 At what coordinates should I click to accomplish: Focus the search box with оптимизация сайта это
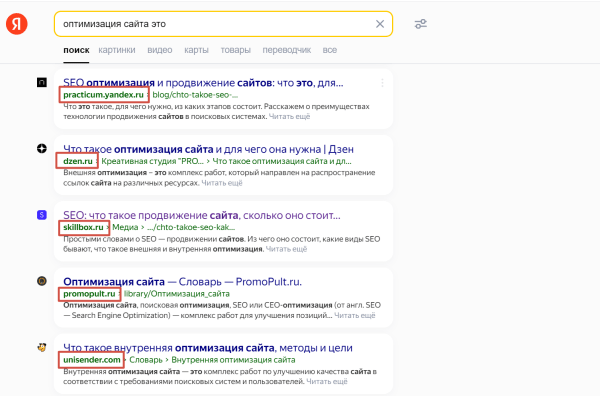[223, 24]
